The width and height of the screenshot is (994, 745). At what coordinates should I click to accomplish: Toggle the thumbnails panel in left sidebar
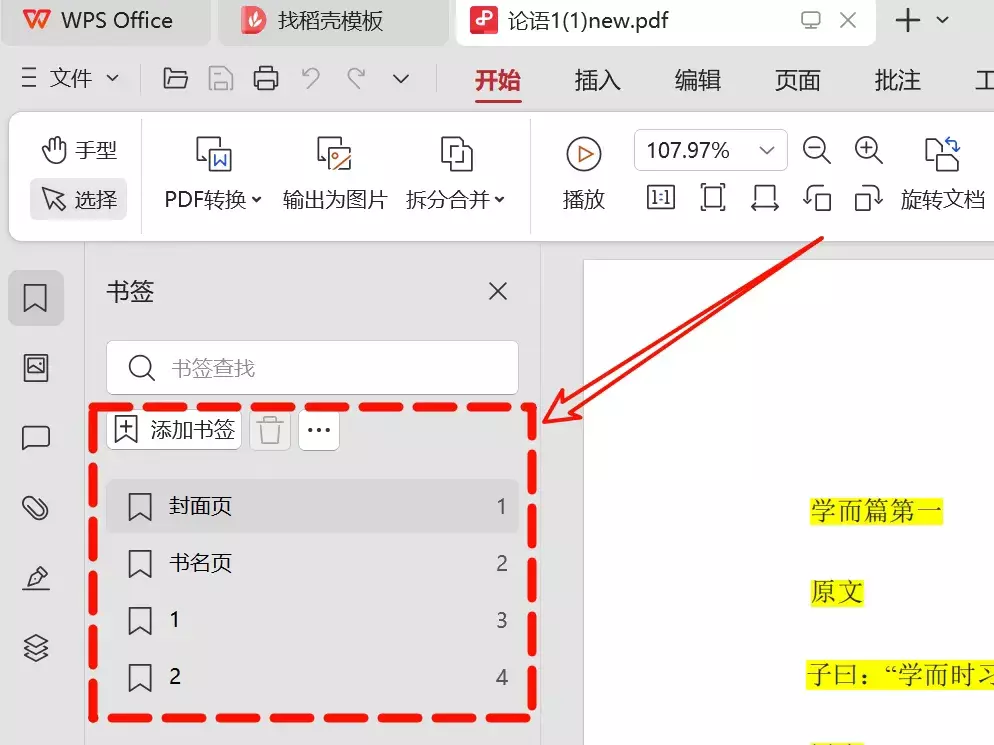36,367
